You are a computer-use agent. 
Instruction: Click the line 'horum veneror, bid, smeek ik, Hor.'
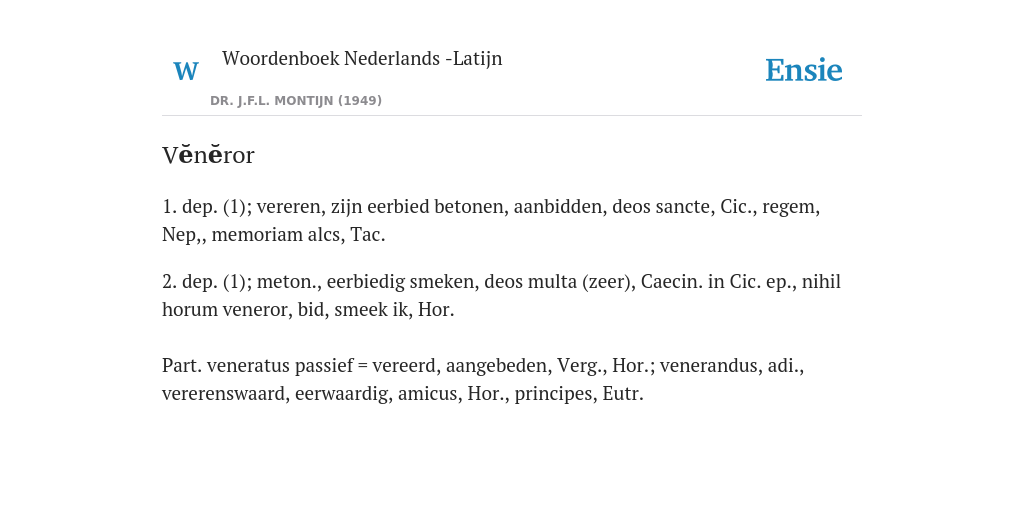(308, 310)
